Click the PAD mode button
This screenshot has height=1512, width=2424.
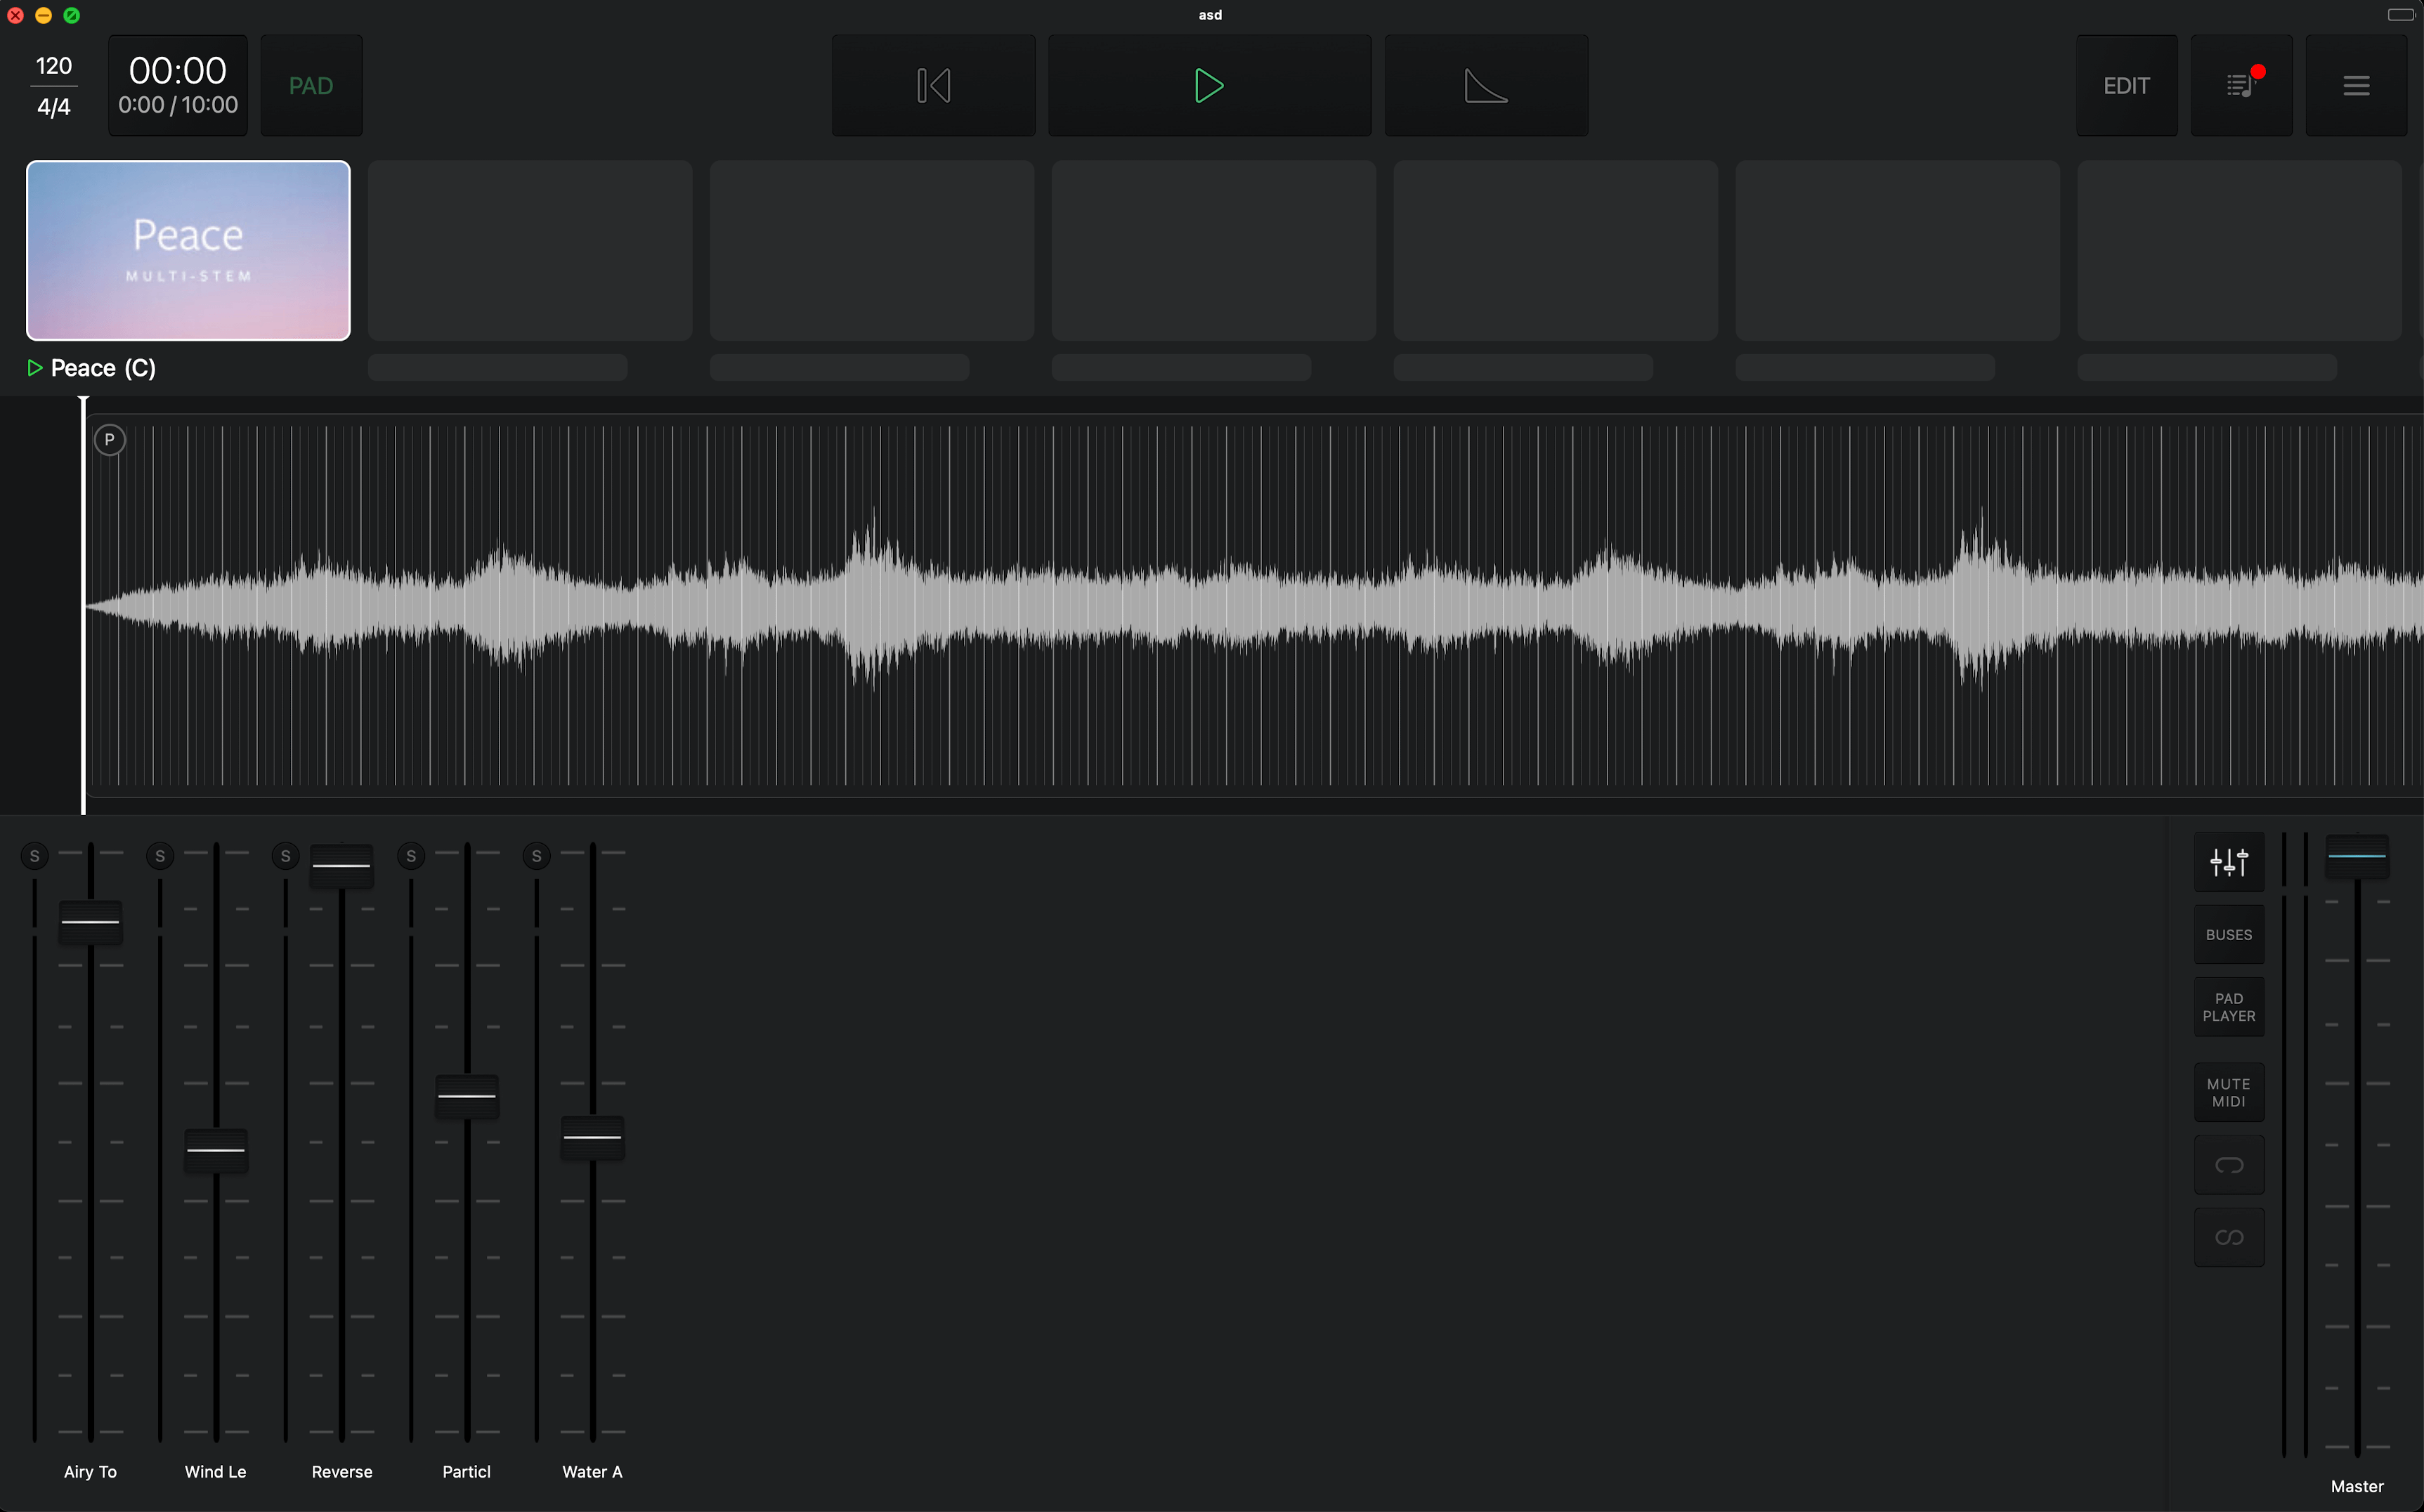point(311,86)
